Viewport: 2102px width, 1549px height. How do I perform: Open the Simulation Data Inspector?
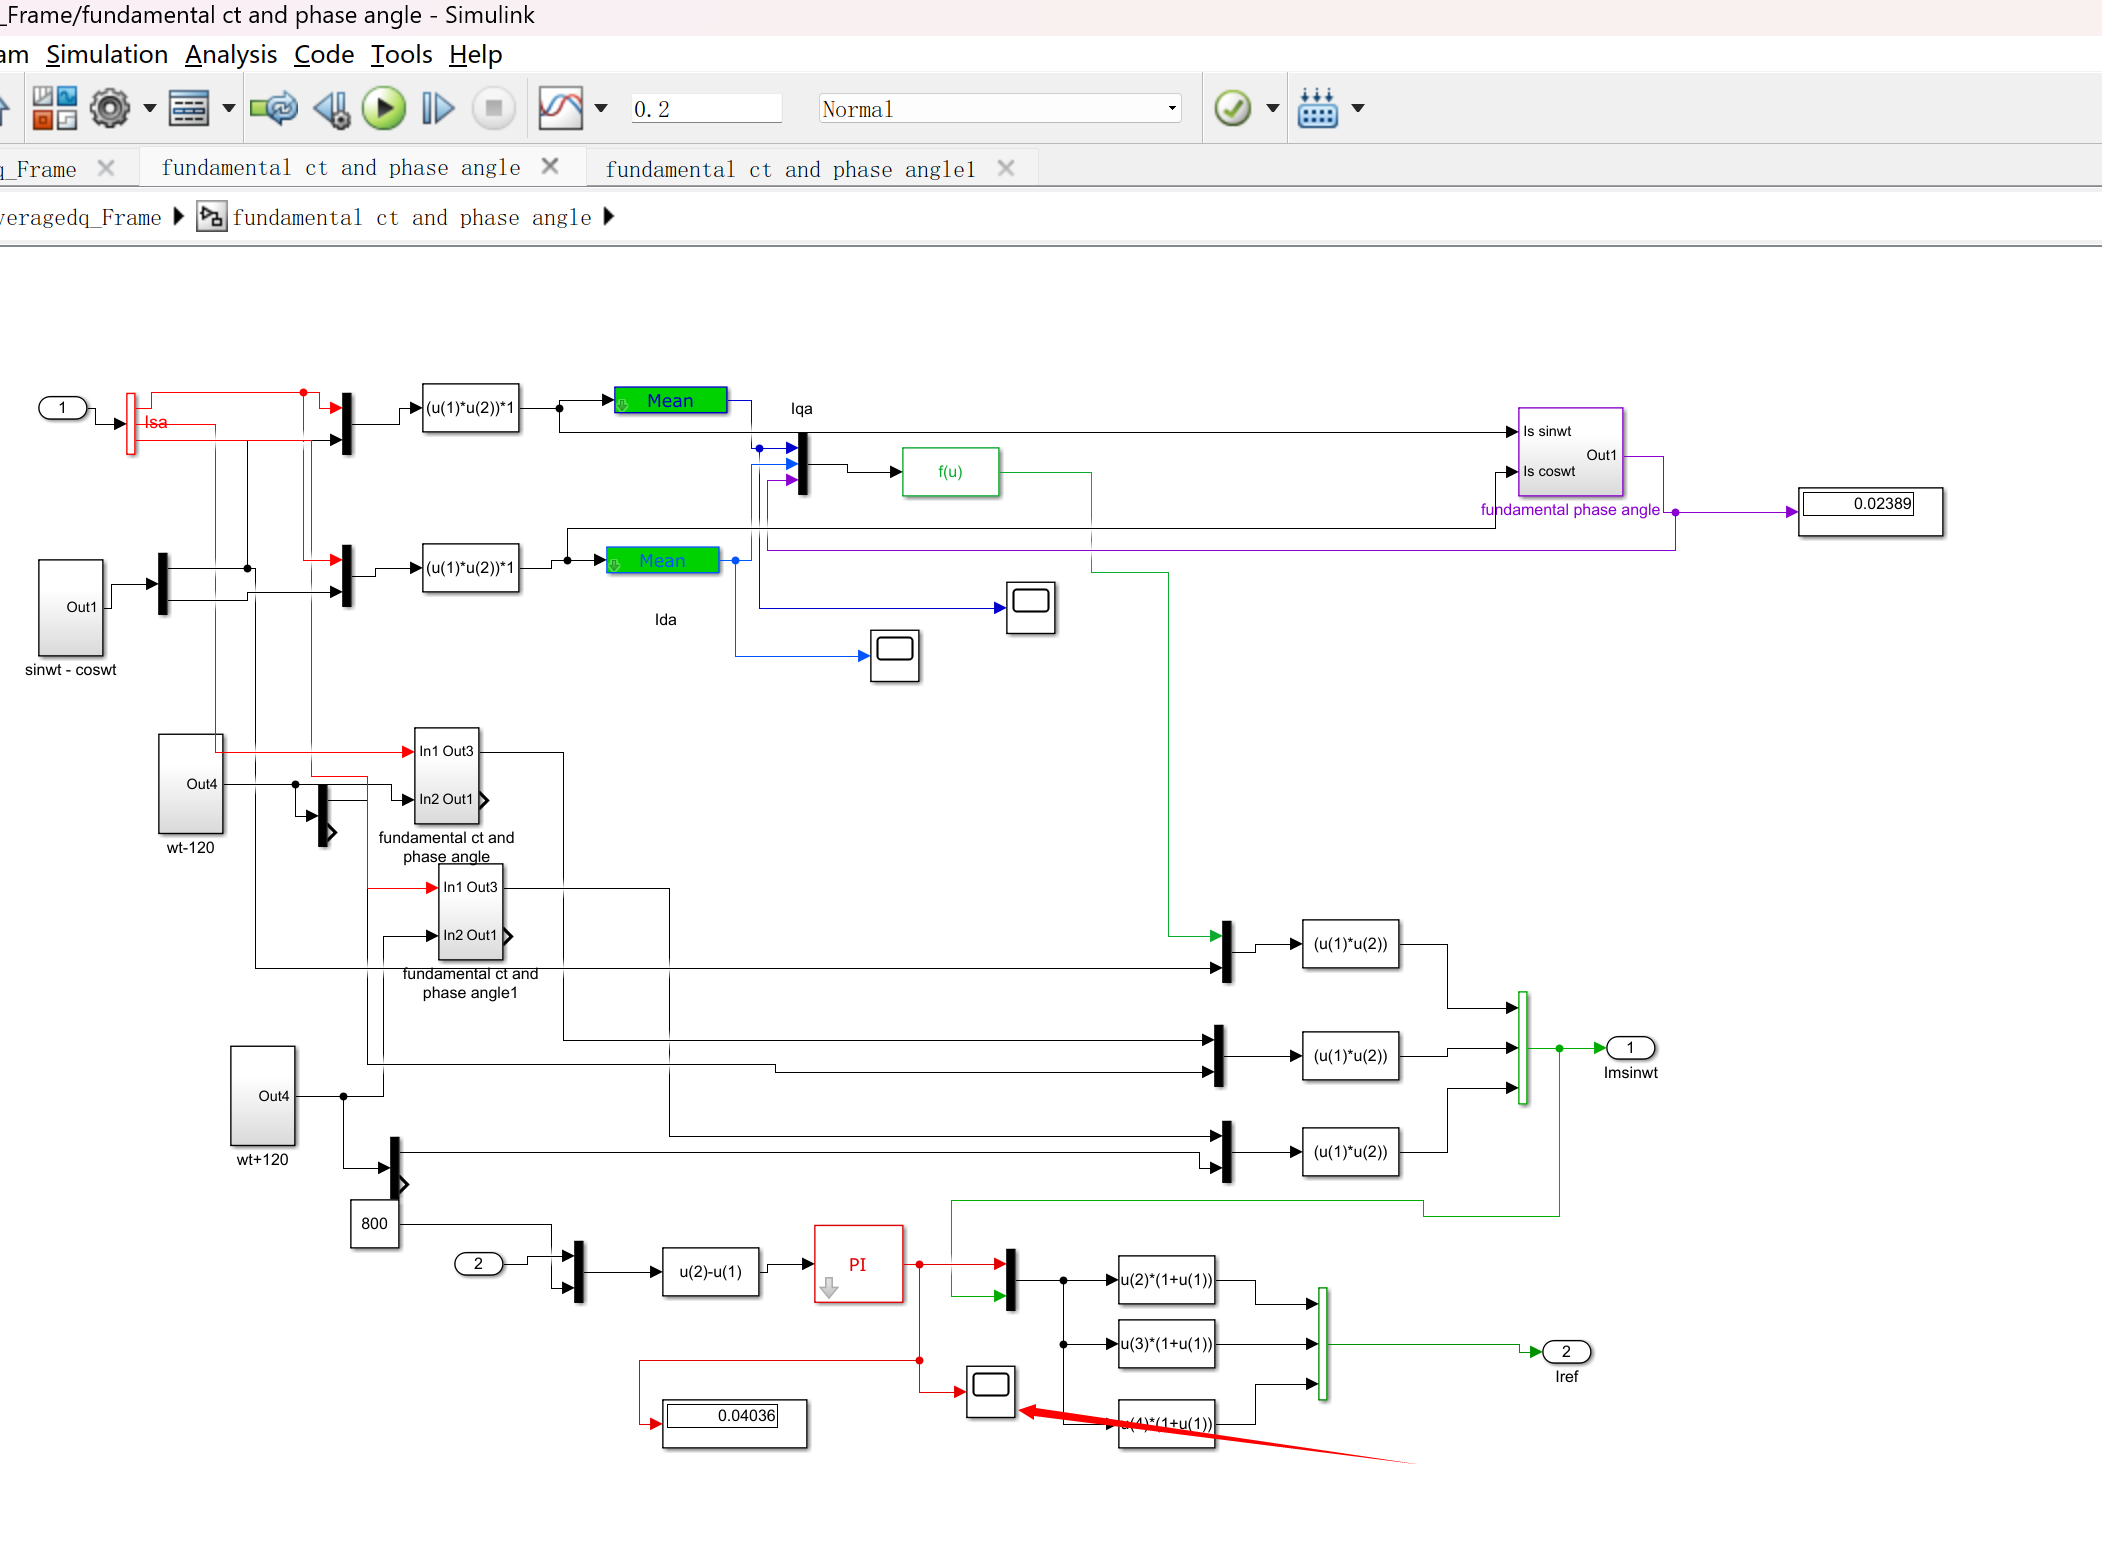click(560, 108)
